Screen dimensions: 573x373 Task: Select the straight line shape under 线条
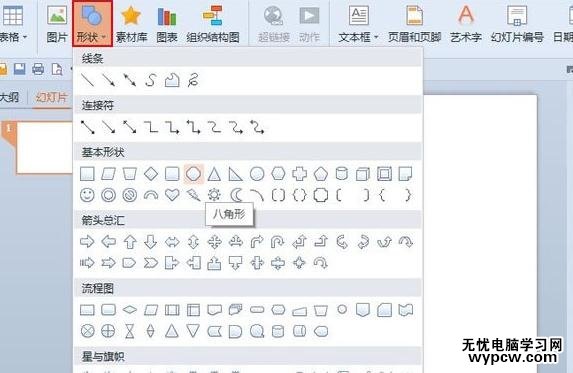point(87,80)
